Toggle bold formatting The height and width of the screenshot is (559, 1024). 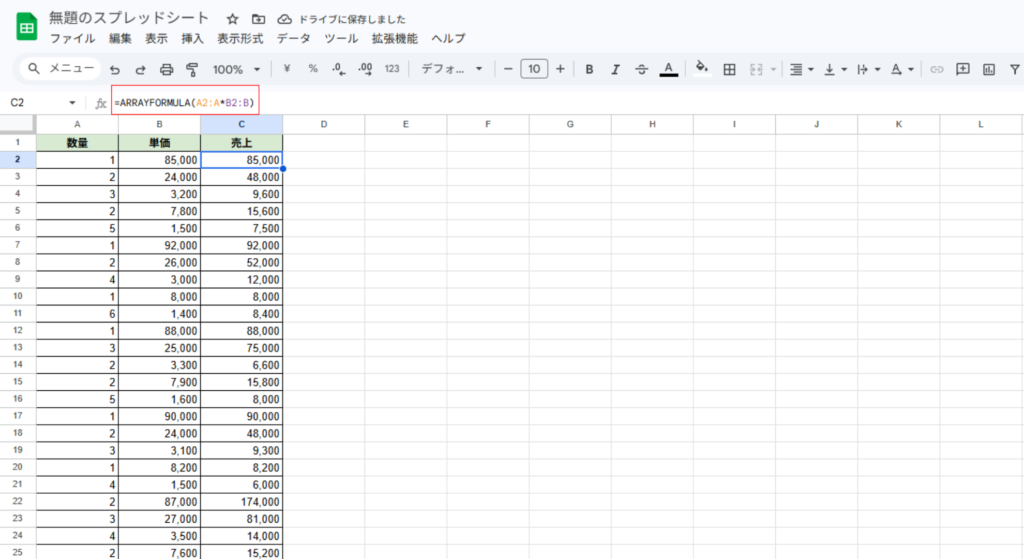pyautogui.click(x=589, y=70)
